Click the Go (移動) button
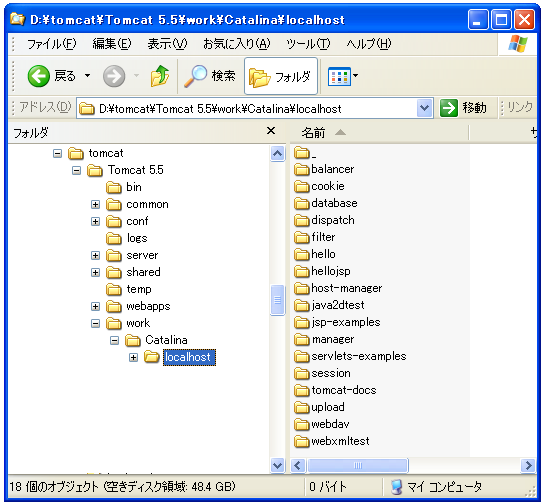 point(463,108)
